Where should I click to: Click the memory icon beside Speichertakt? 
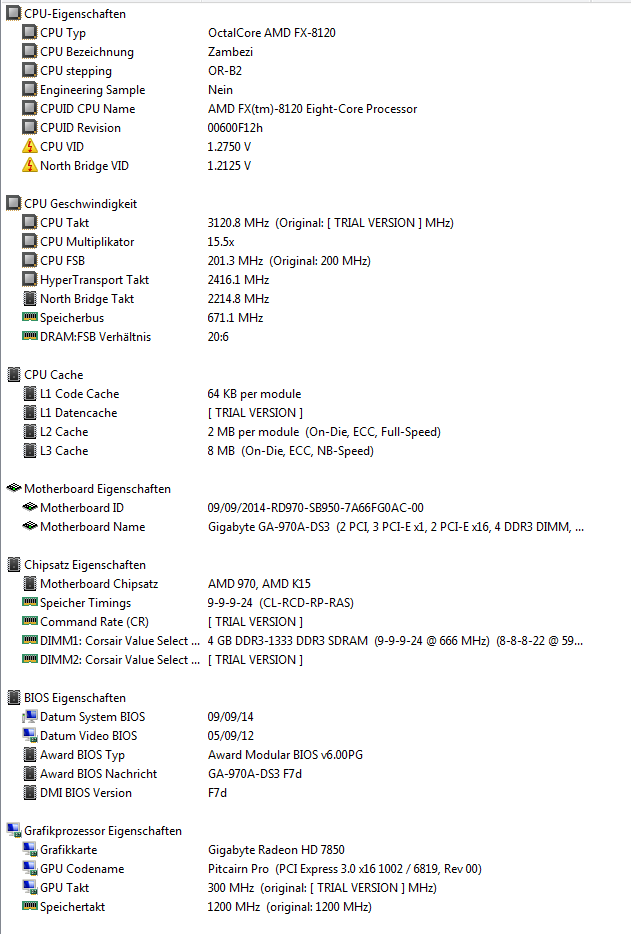click(30, 905)
